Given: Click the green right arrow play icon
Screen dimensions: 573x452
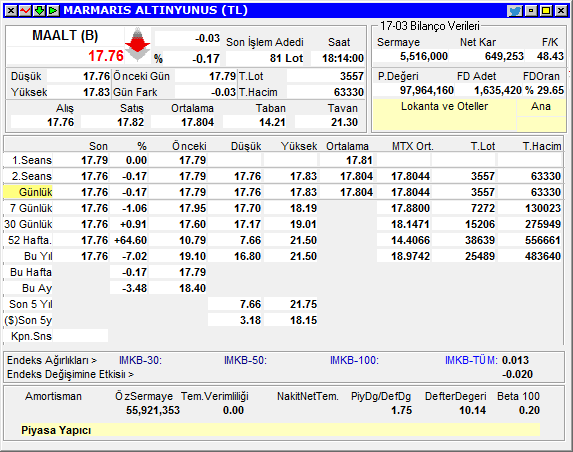Looking at the screenshot, I should point(53,11).
